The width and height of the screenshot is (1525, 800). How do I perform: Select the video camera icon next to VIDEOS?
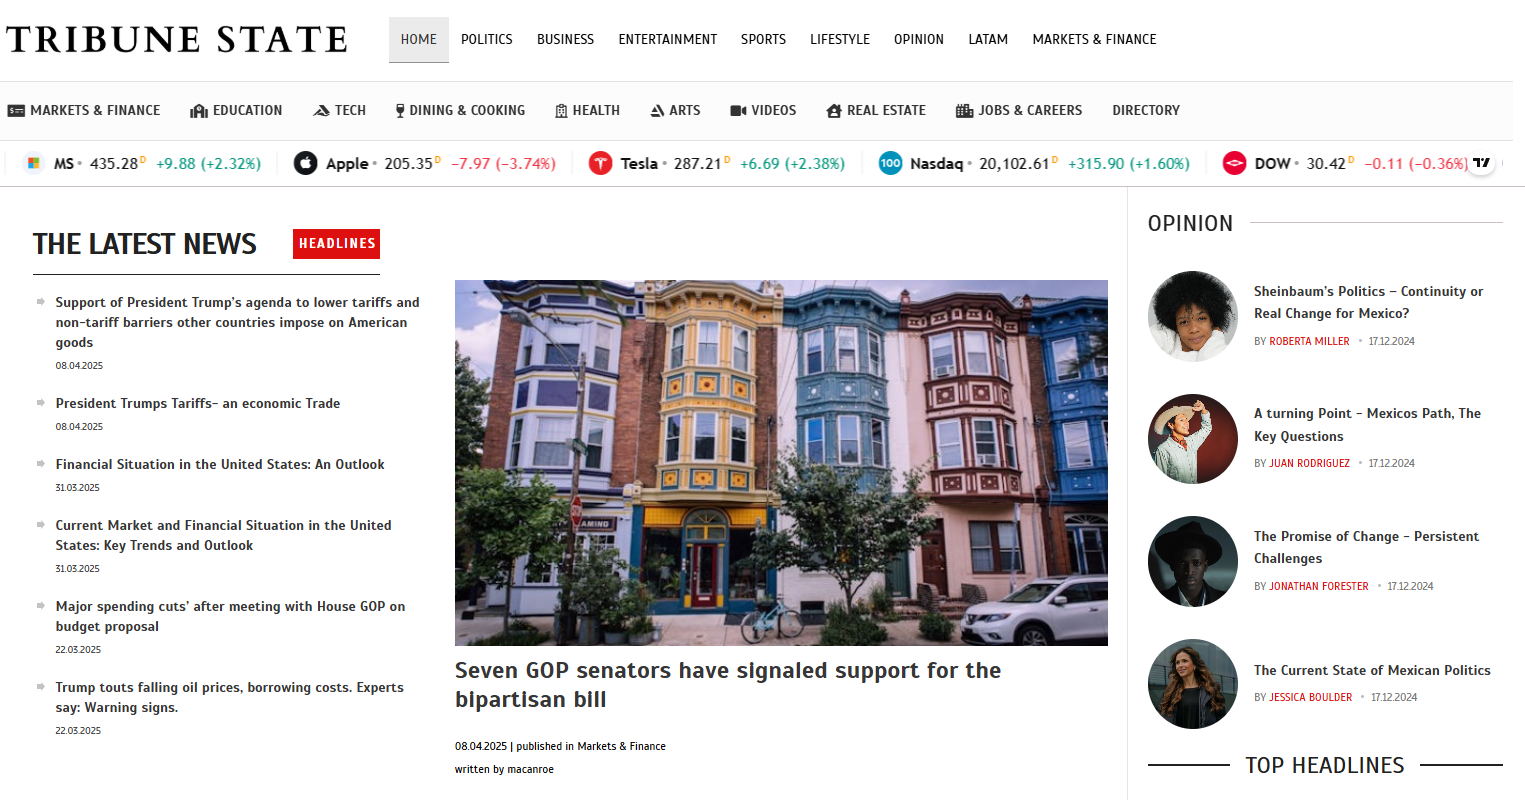[x=737, y=110]
